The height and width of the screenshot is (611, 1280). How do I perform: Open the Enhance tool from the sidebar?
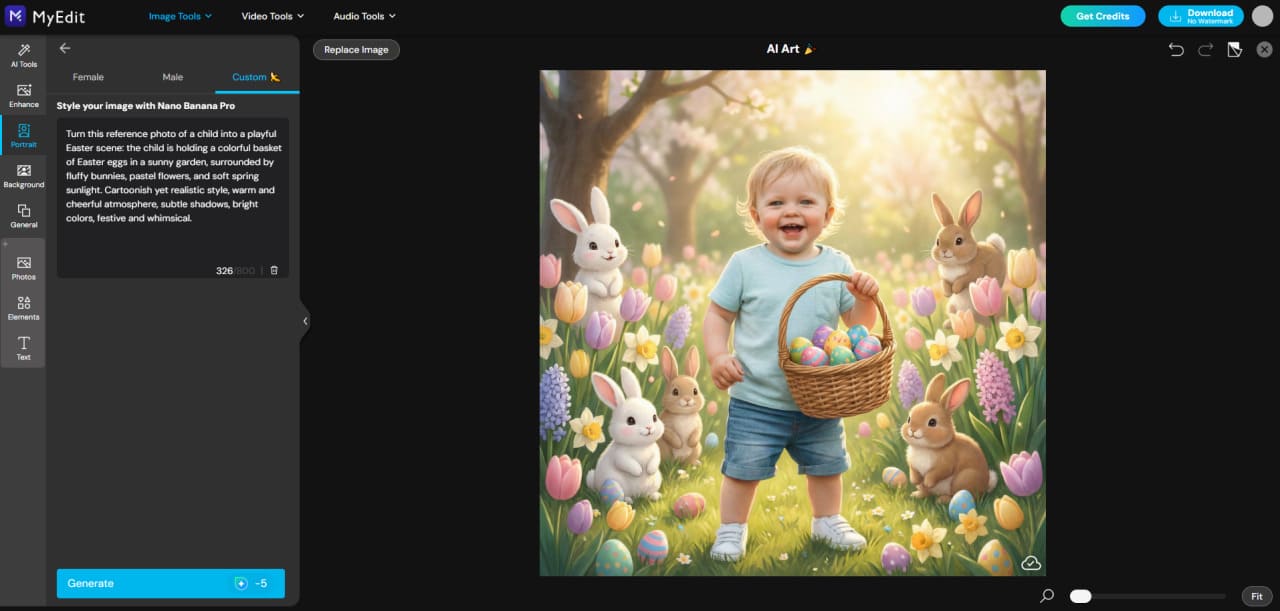[23, 97]
